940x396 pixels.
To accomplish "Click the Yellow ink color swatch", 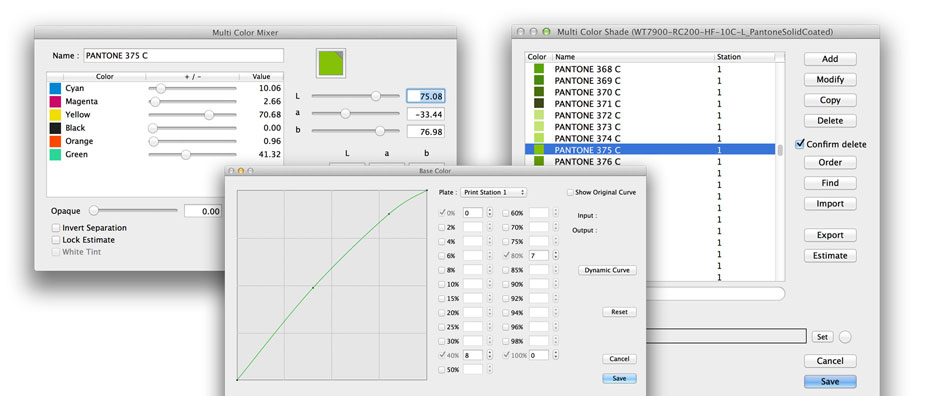I will tap(55, 114).
